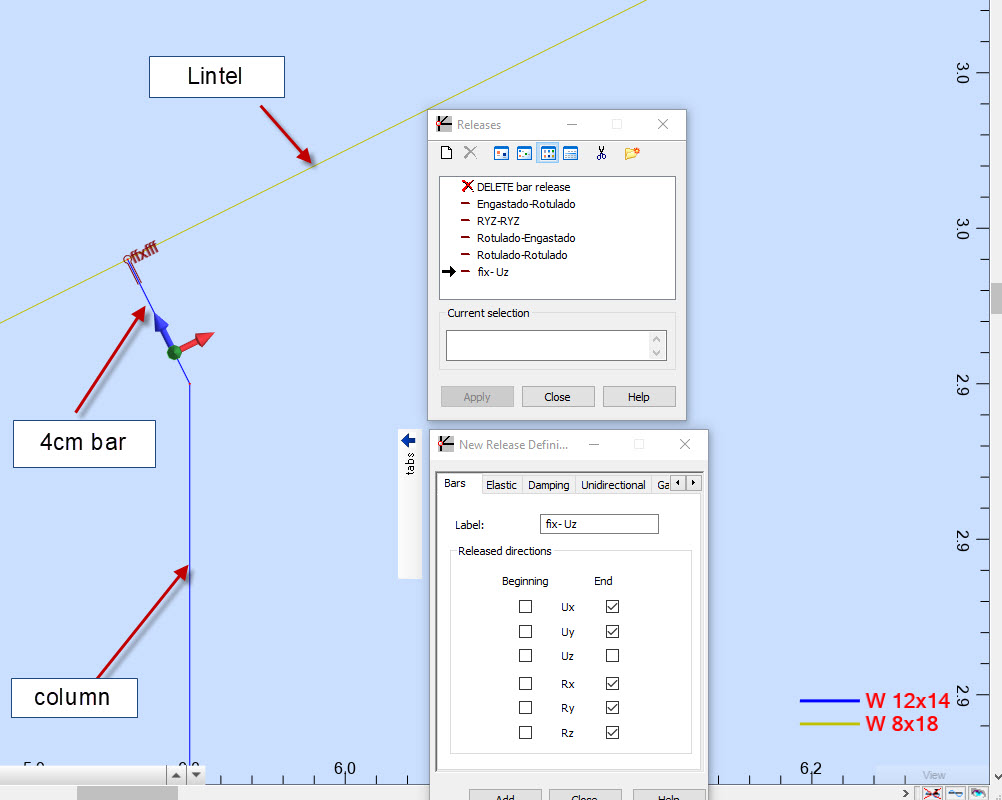This screenshot has width=1002, height=800.
Task: Click W 12x14 legend entry
Action: tap(875, 700)
